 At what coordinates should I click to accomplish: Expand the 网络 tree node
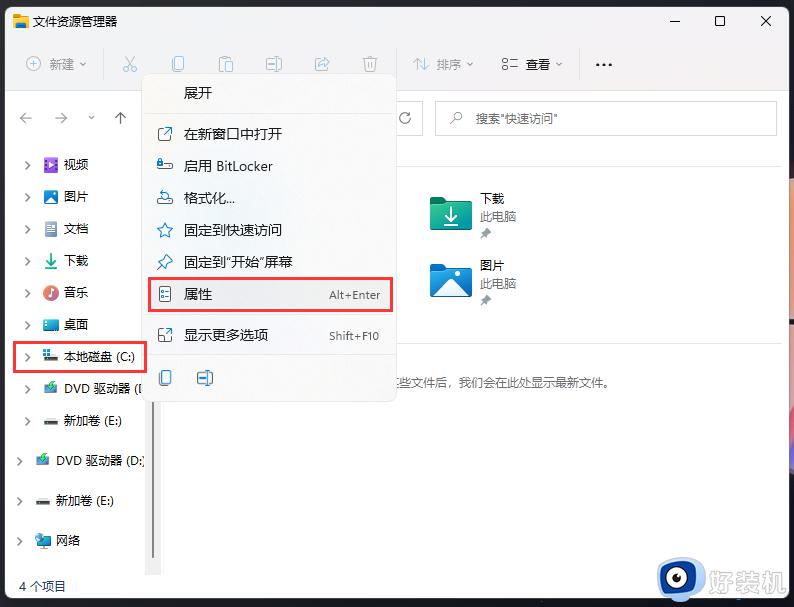coord(20,541)
